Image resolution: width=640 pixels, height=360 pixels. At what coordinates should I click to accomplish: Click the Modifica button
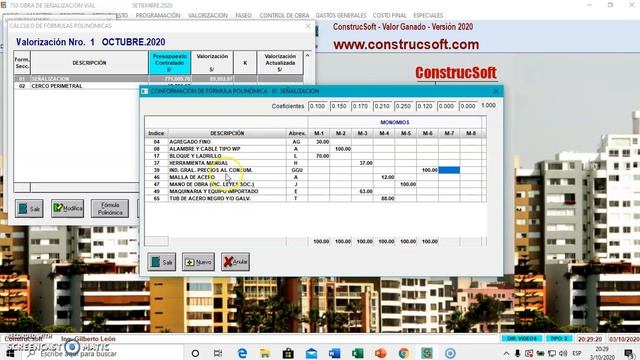click(x=68, y=208)
